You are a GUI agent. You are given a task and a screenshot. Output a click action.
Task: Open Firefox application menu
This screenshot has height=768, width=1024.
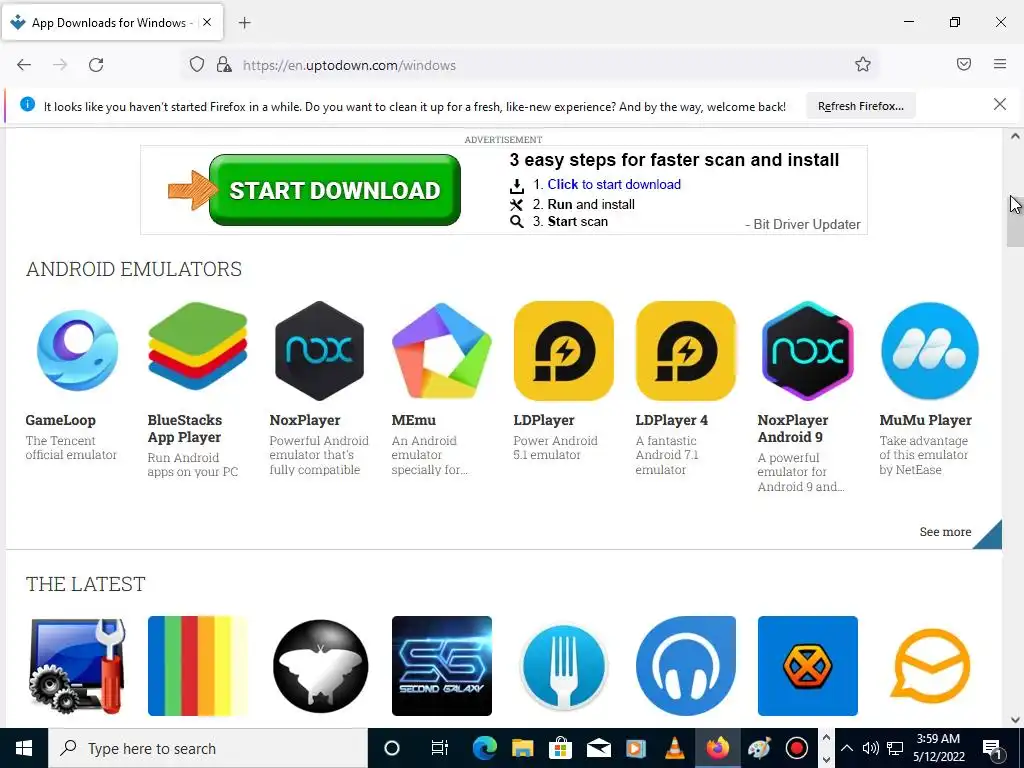point(1000,65)
